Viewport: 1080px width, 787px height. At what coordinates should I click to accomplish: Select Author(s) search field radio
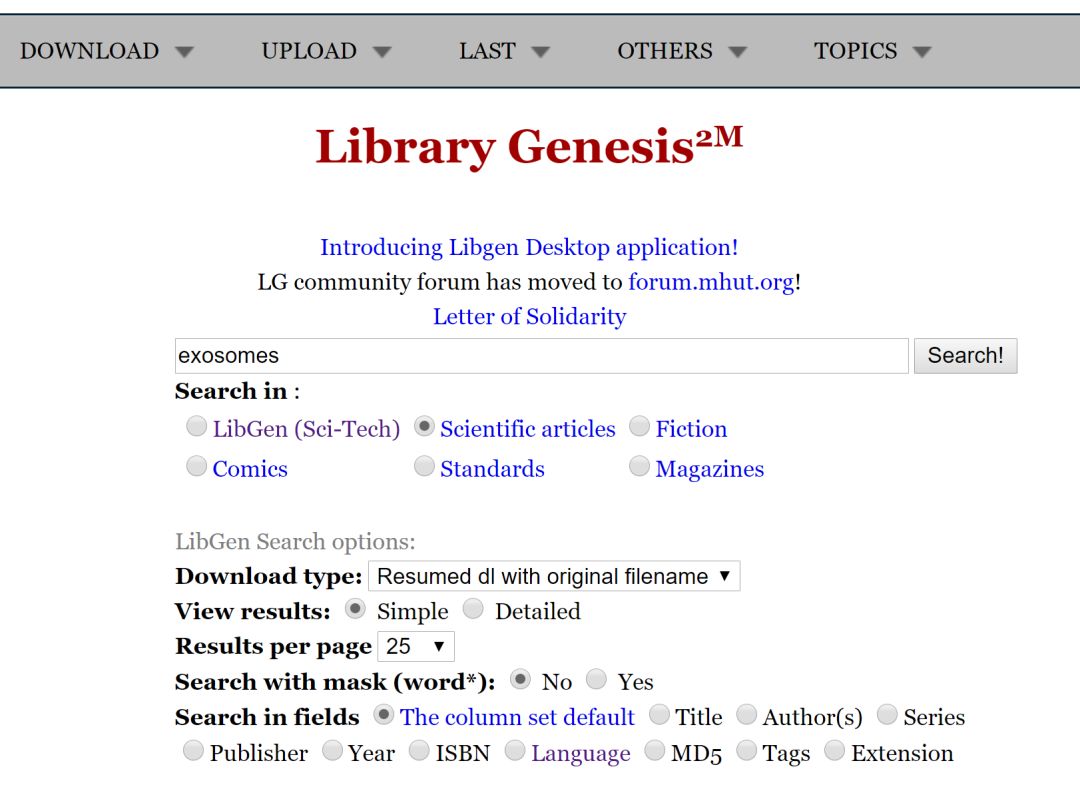(747, 715)
